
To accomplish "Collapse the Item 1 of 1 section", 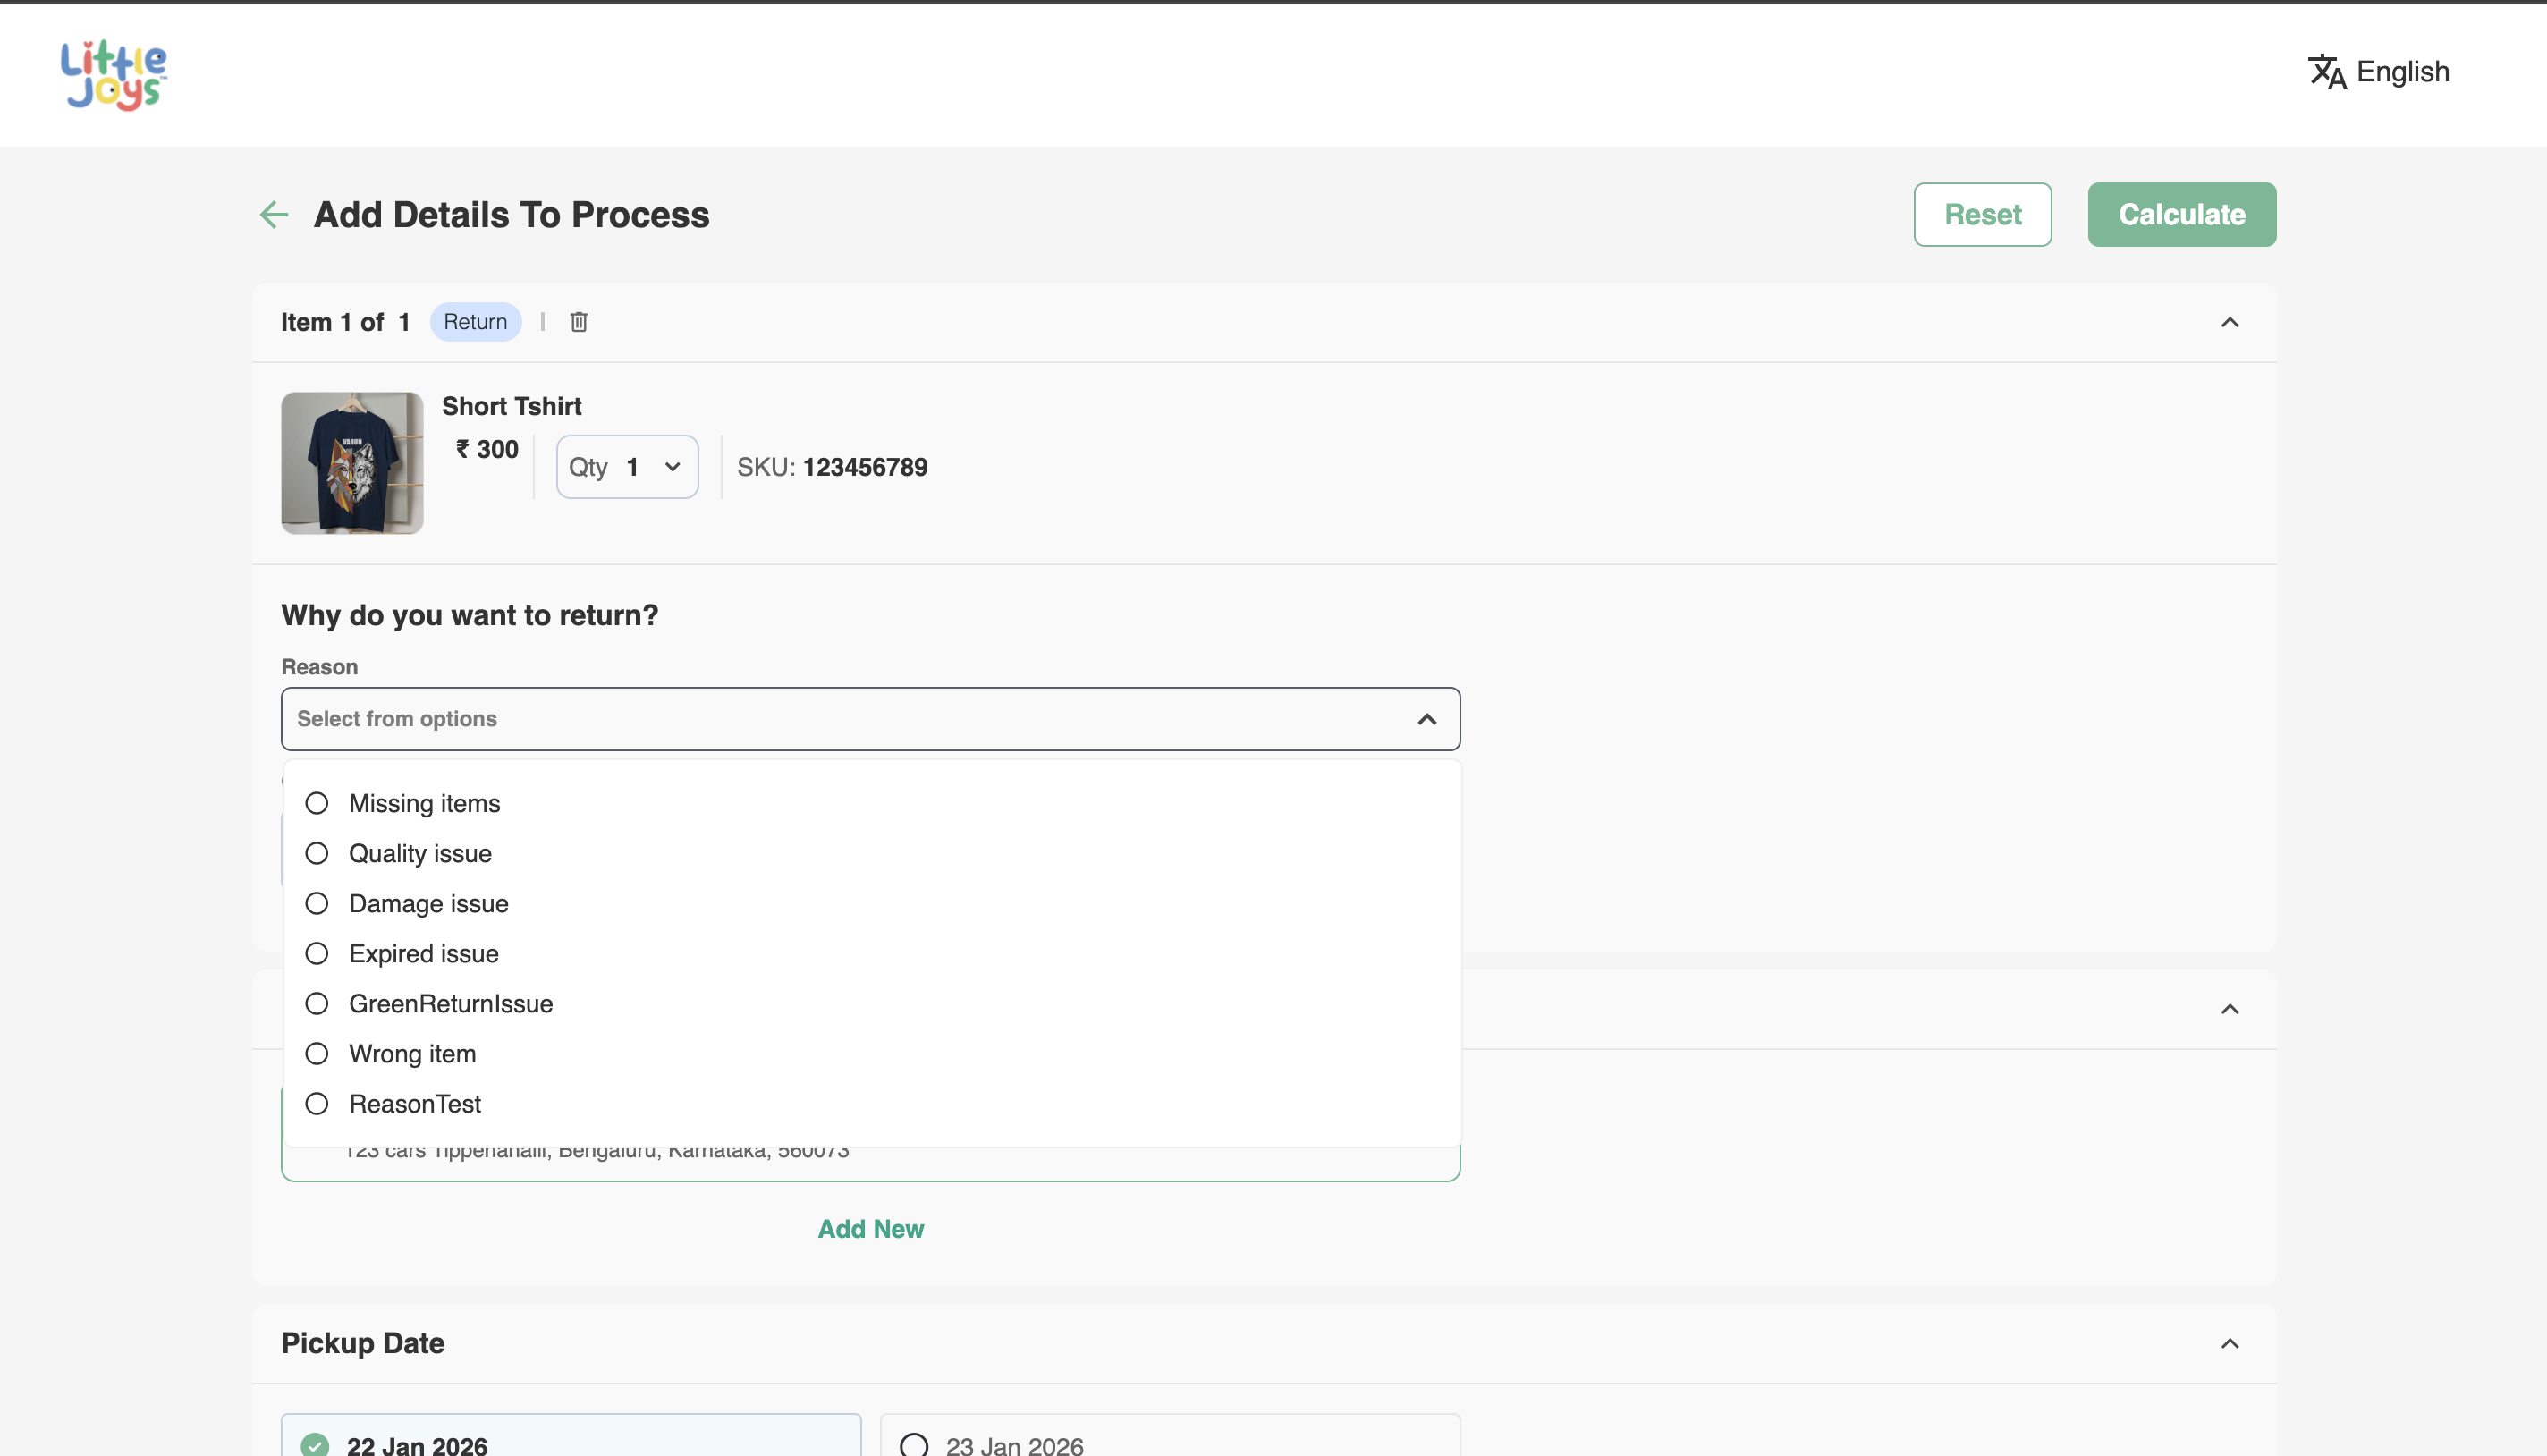I will point(2229,322).
